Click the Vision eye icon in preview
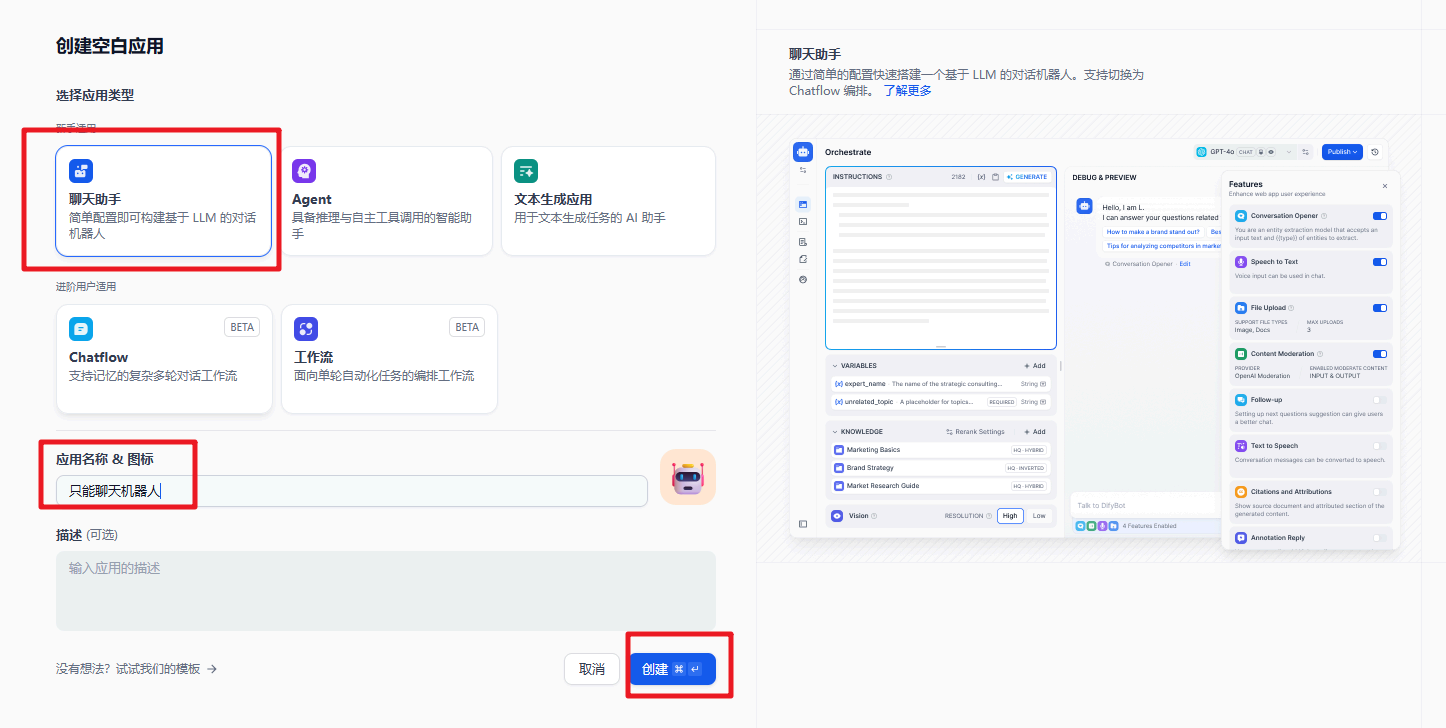The height and width of the screenshot is (728, 1446). 837,516
